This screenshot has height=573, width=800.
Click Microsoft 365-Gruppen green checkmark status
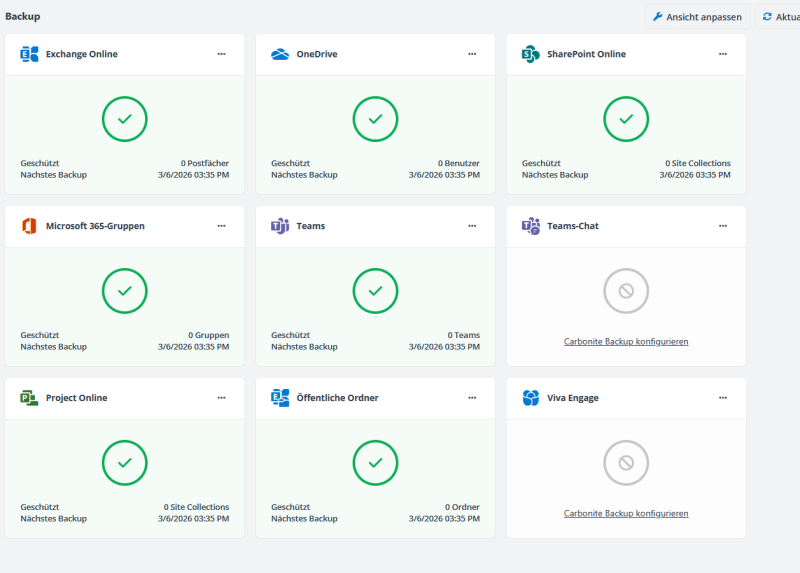[x=124, y=291]
